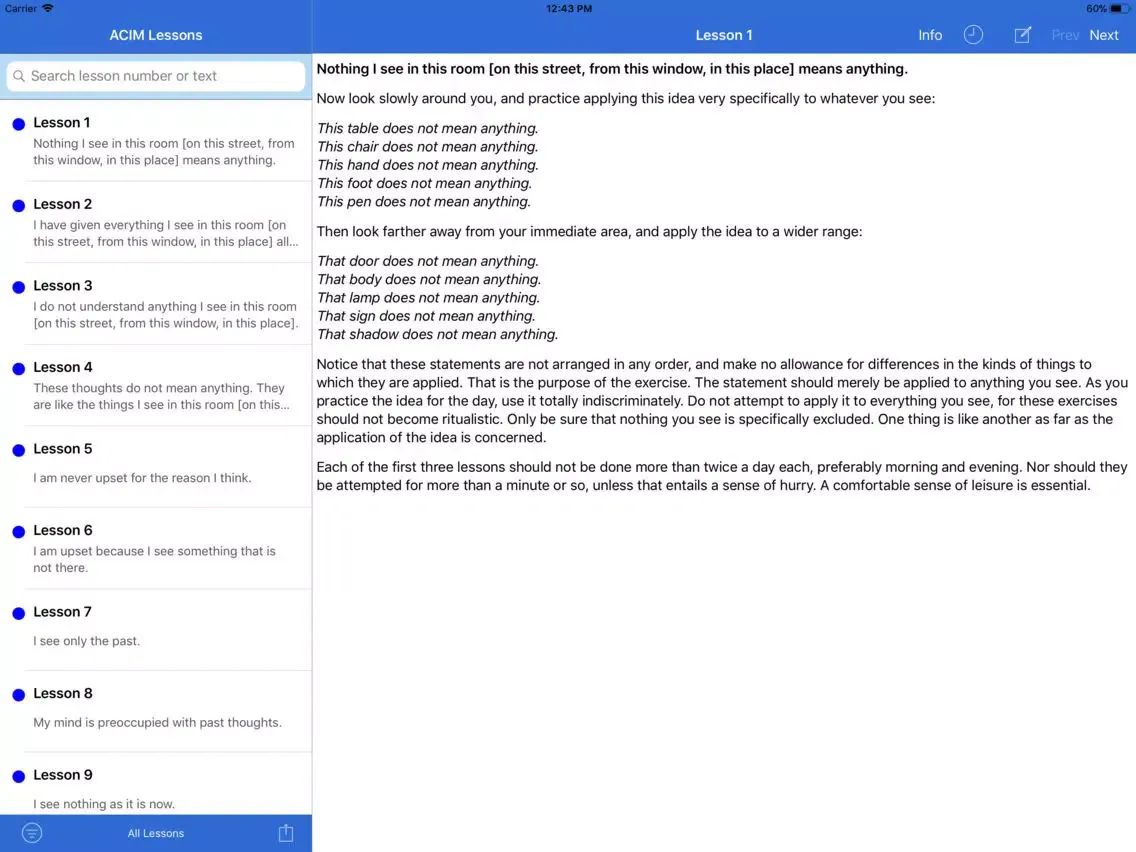The image size is (1136, 852).
Task: Toggle the blue dot for Lesson 4
Action: tap(19, 369)
